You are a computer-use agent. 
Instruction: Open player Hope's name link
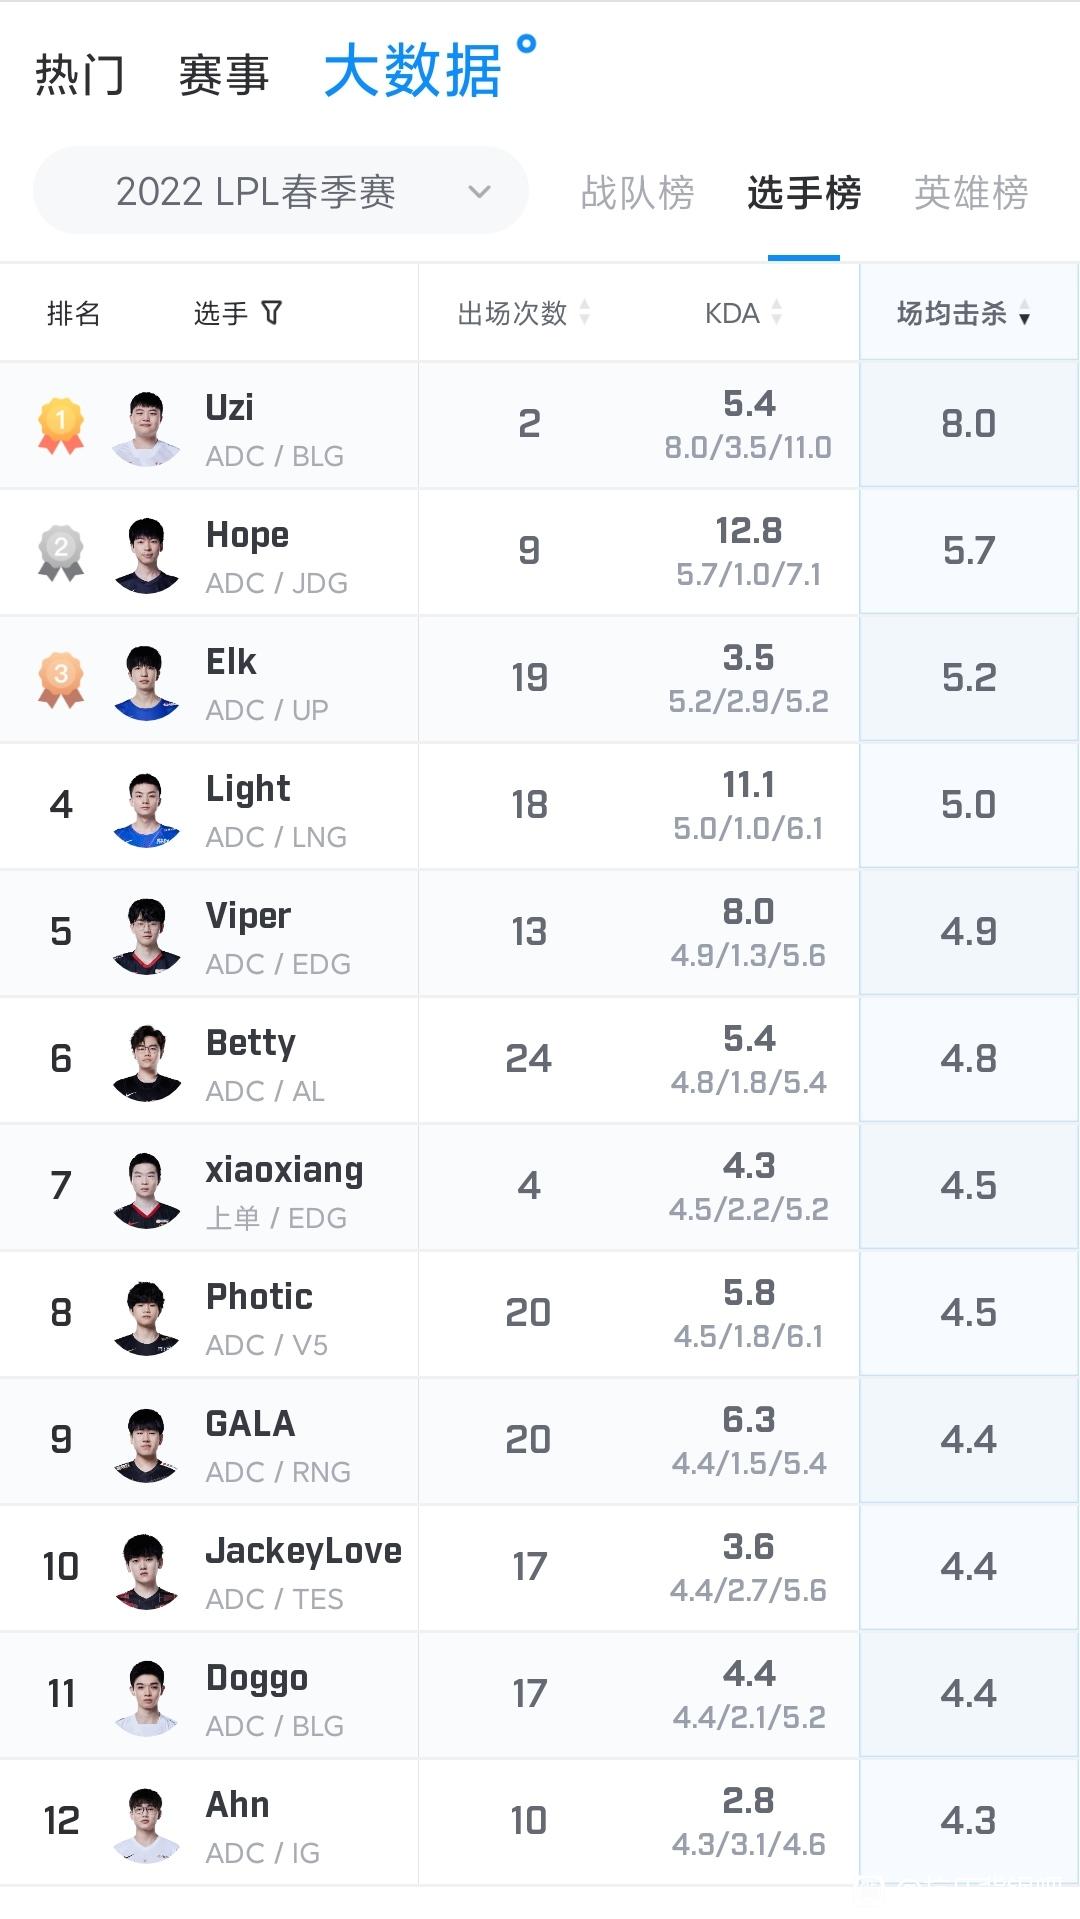248,535
